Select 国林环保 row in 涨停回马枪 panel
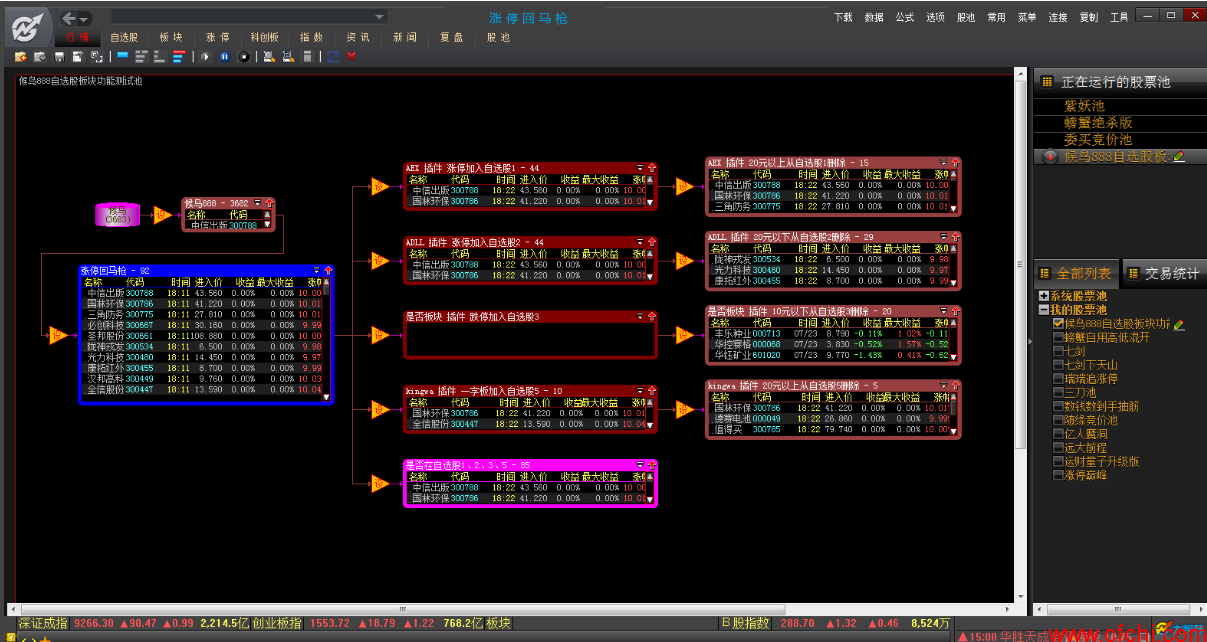 click(203, 303)
